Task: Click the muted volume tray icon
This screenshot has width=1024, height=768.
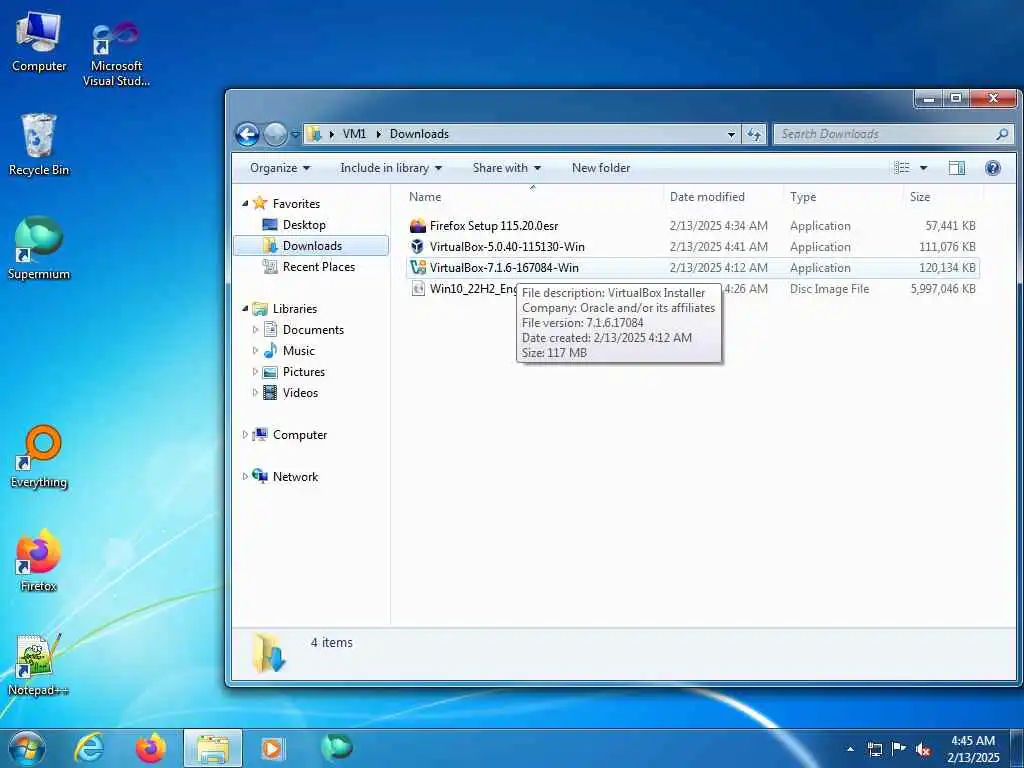Action: tap(923, 750)
